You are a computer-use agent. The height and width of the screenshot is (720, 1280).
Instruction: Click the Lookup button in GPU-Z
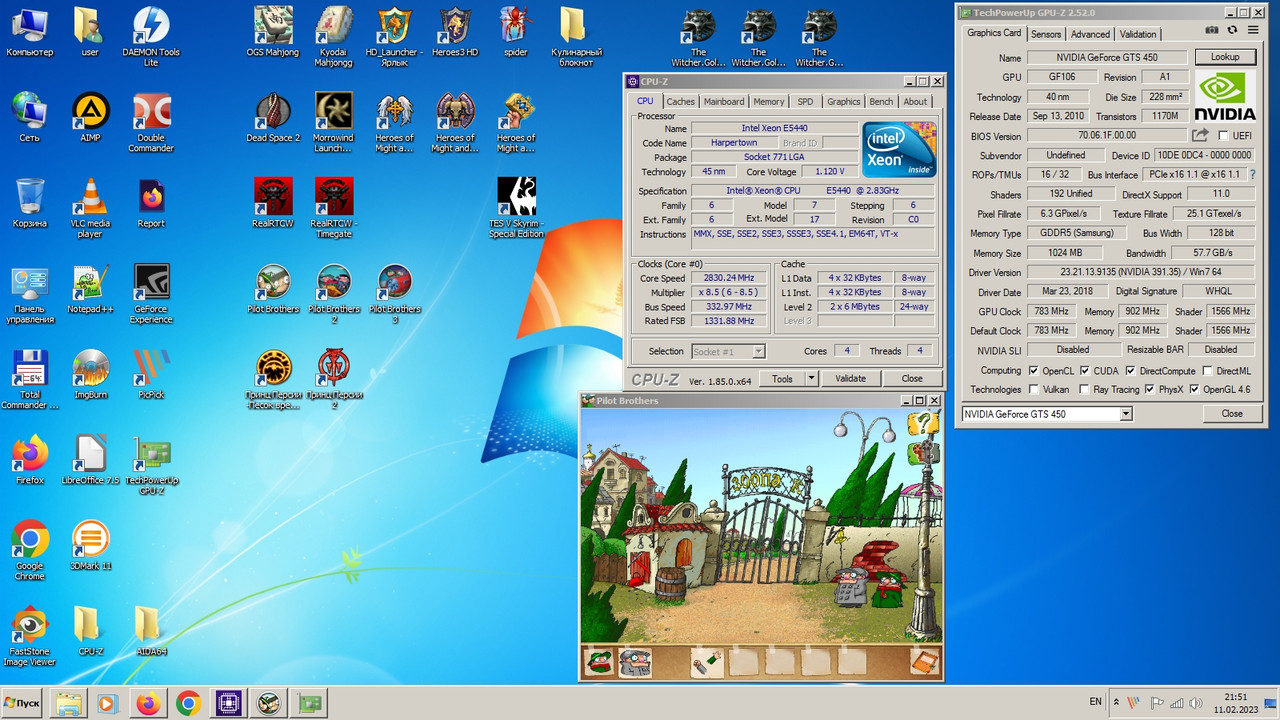[1225, 57]
